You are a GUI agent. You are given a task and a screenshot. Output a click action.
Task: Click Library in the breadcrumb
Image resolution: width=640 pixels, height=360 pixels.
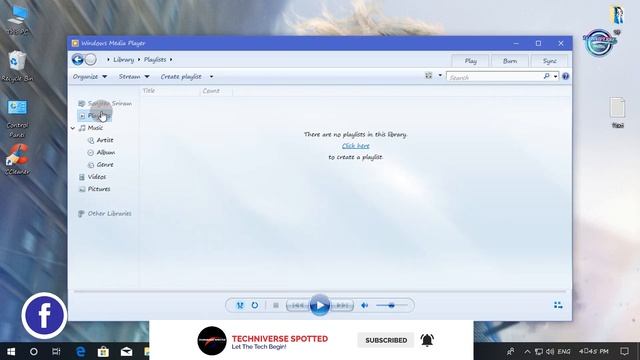coord(124,60)
